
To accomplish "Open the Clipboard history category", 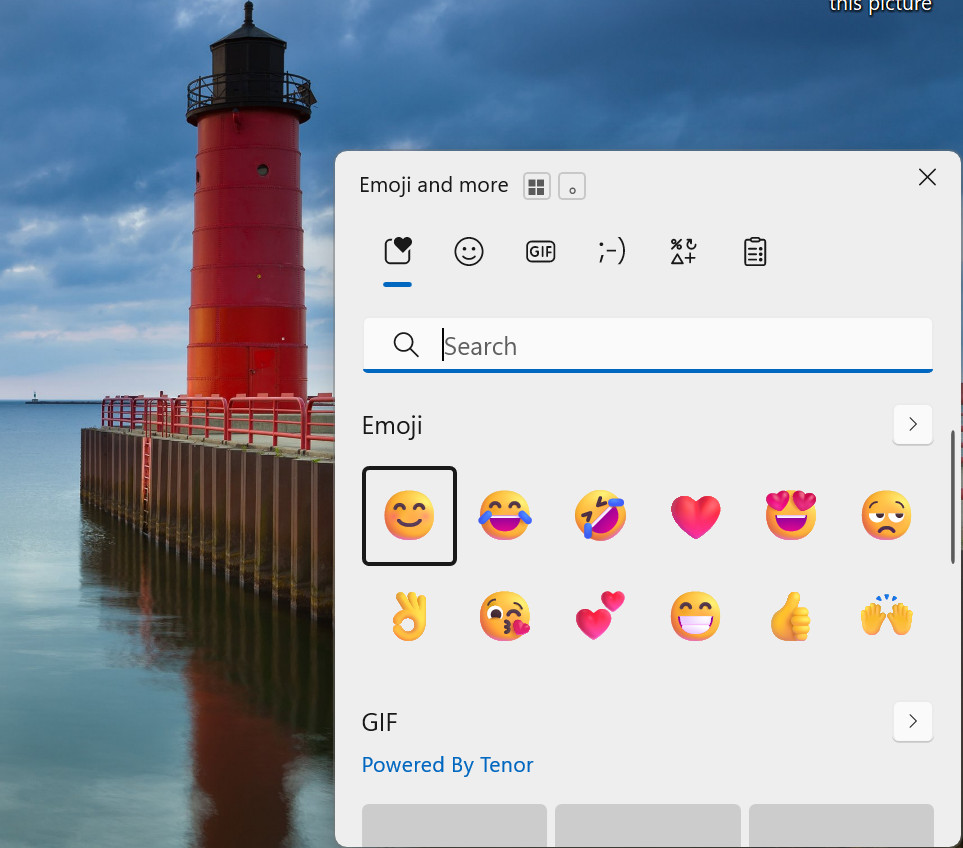I will point(754,251).
